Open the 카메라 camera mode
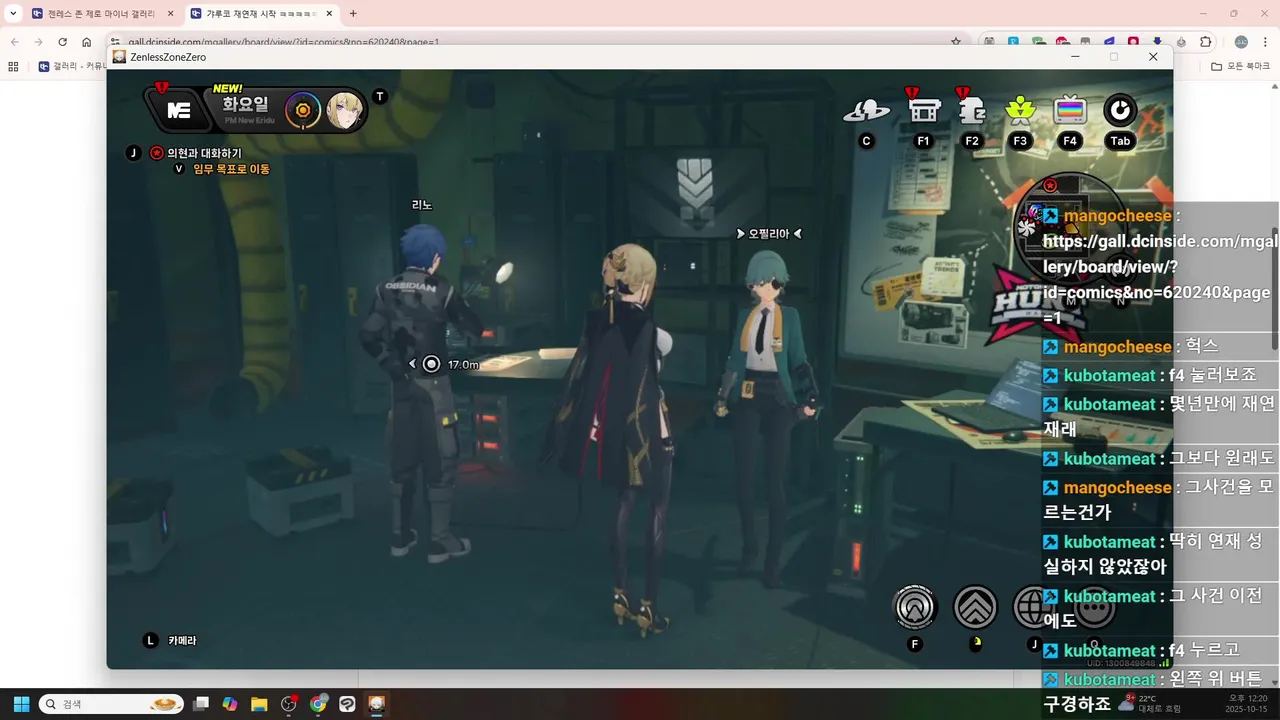 point(182,640)
